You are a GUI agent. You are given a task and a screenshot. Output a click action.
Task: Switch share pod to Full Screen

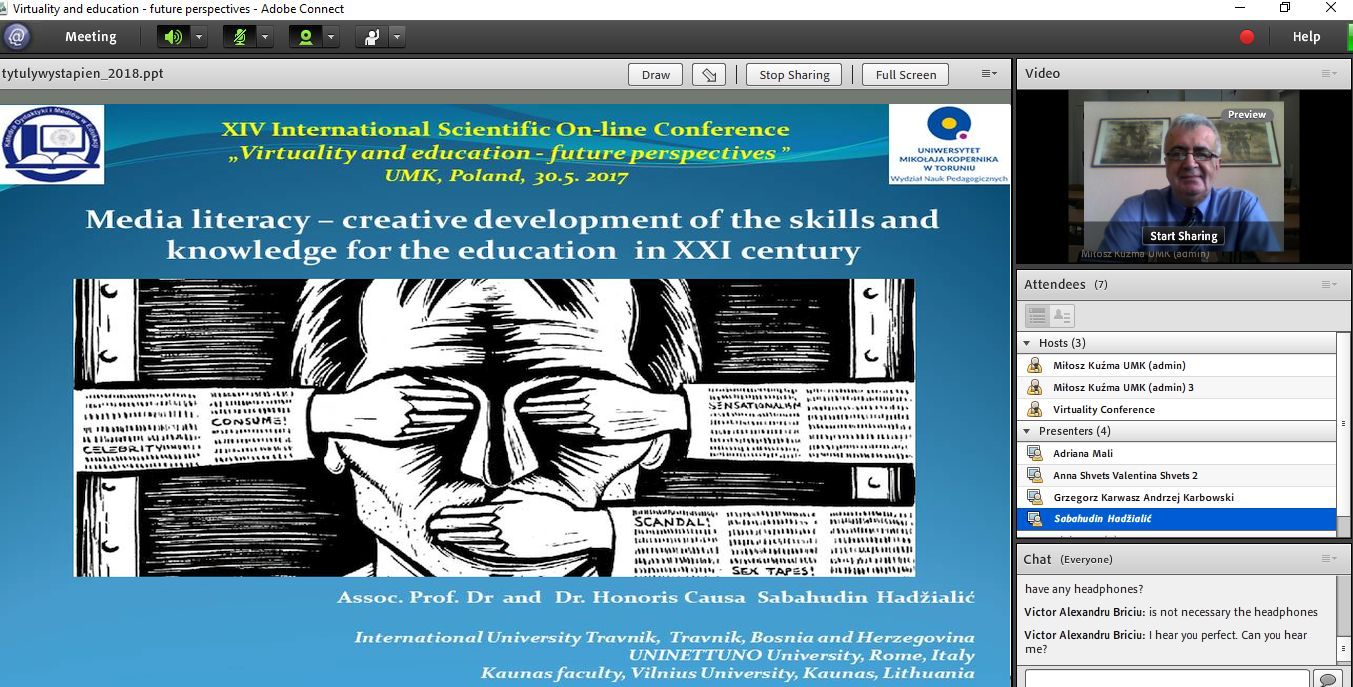906,74
